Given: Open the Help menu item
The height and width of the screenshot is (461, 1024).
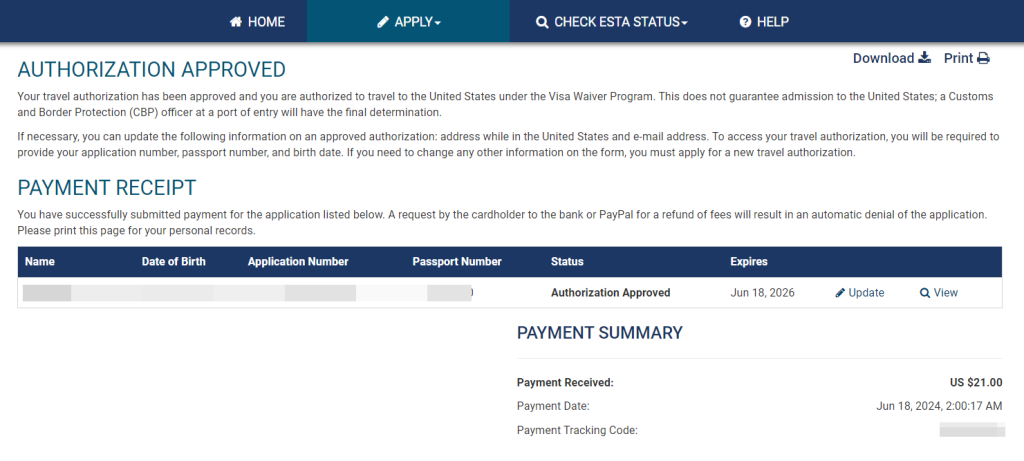Looking at the screenshot, I should (x=773, y=22).
